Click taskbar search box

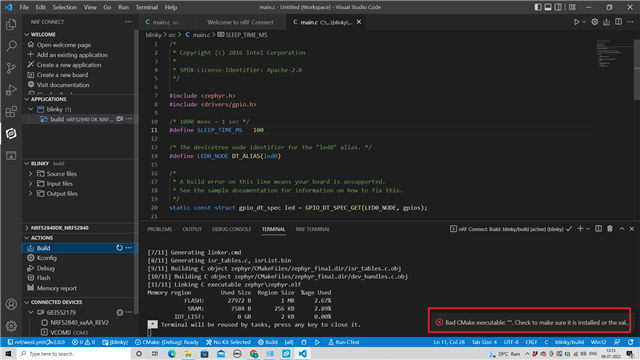pos(73,353)
